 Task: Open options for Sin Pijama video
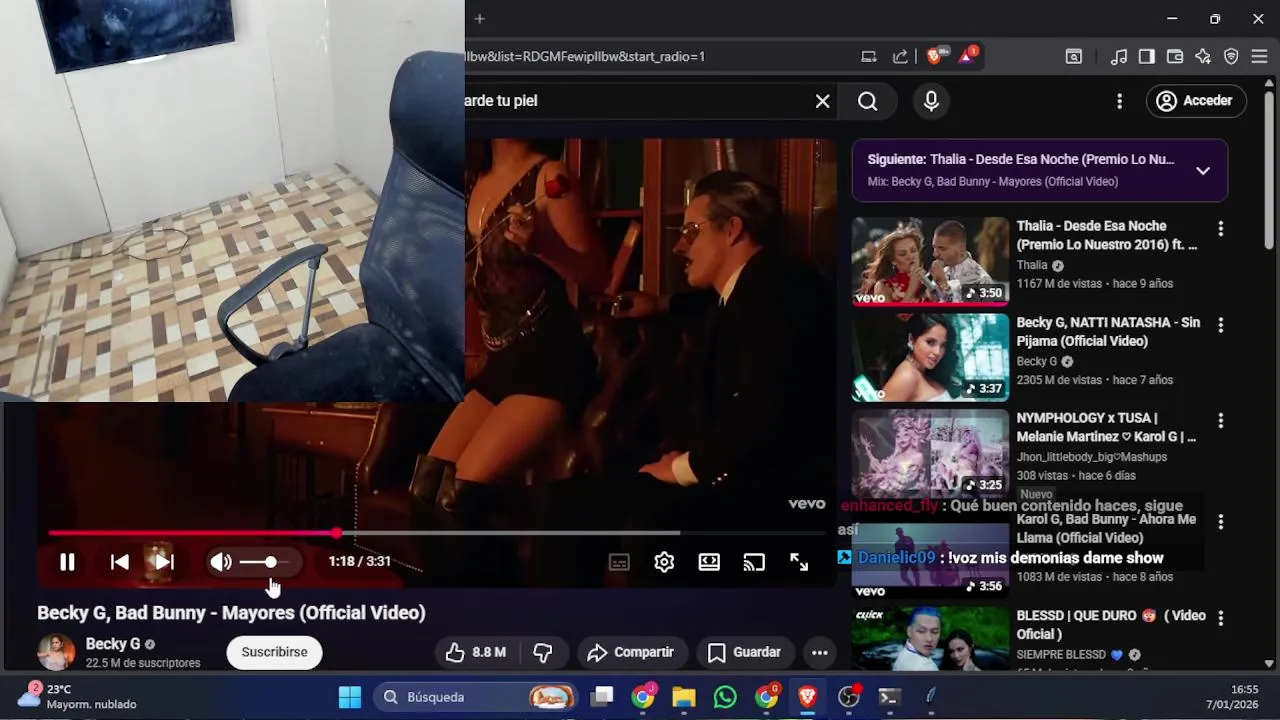point(1221,325)
